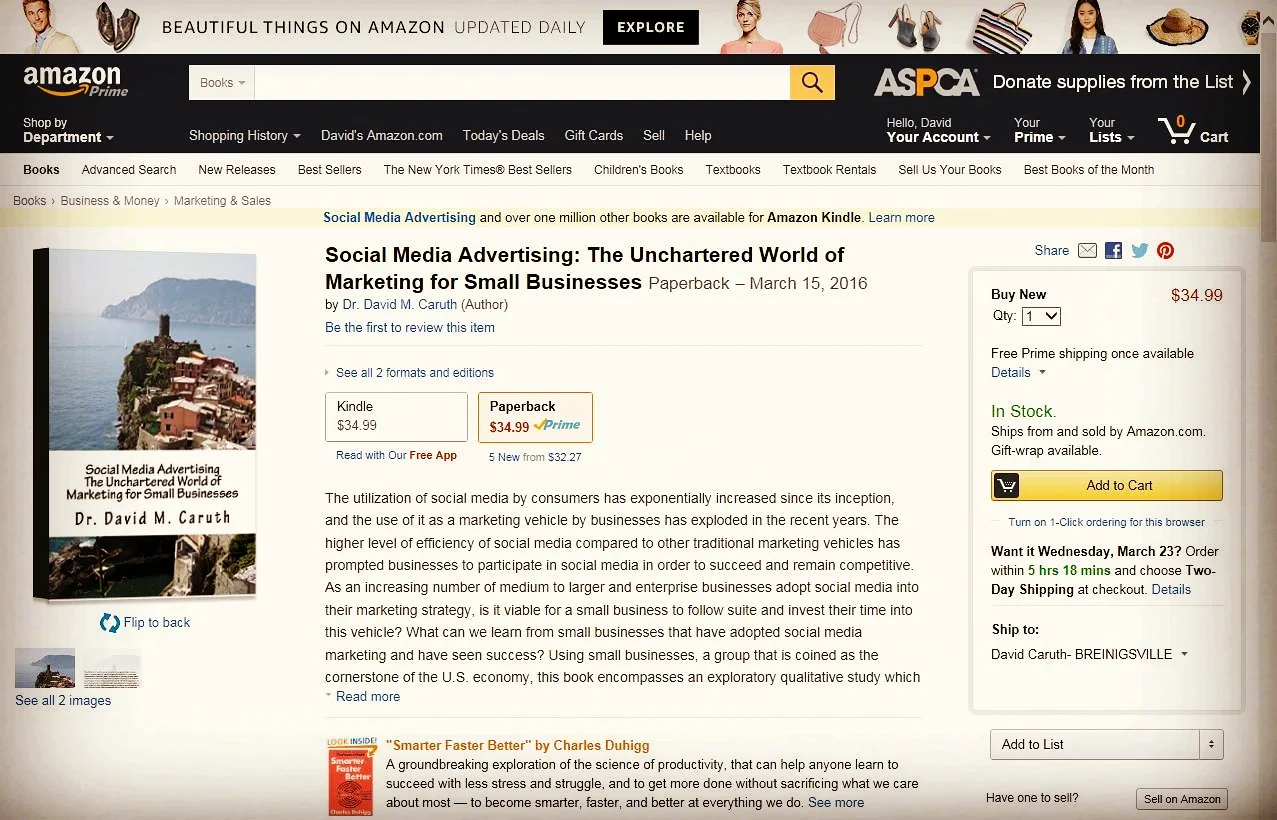This screenshot has height=820, width=1277.
Task: Share the book on Facebook
Action: pyautogui.click(x=1113, y=250)
